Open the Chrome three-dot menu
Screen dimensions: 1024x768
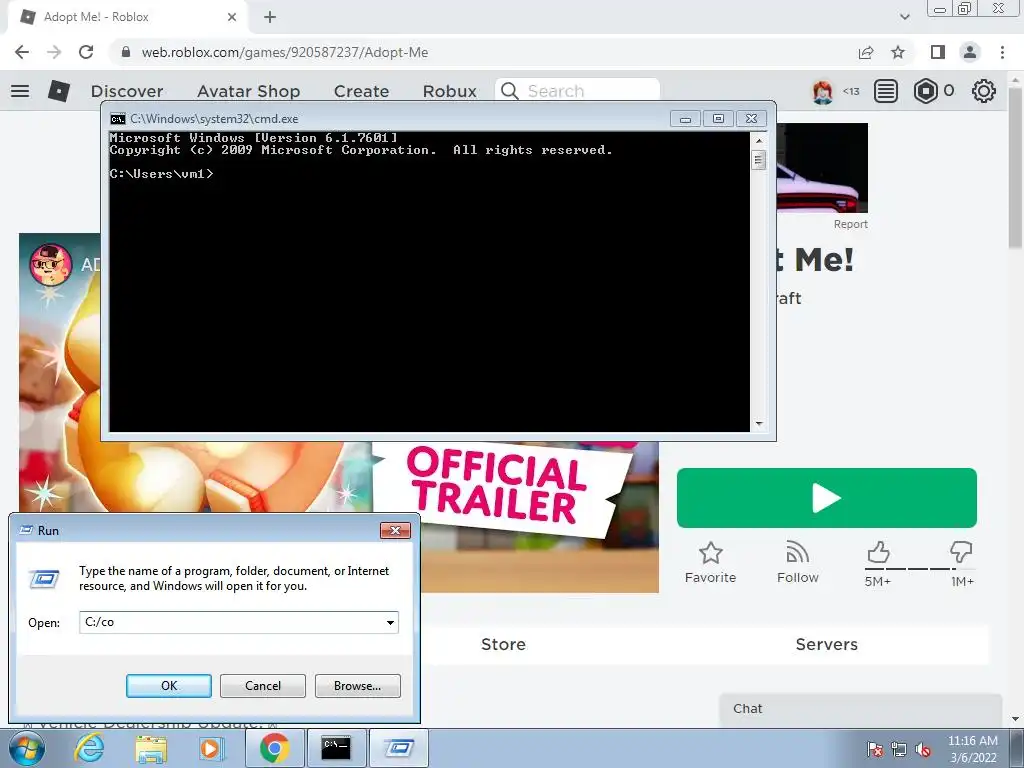coord(1002,52)
